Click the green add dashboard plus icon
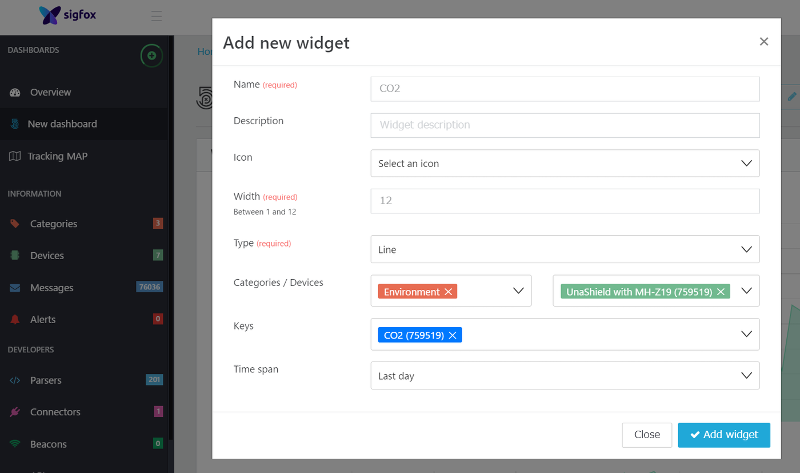 152,56
